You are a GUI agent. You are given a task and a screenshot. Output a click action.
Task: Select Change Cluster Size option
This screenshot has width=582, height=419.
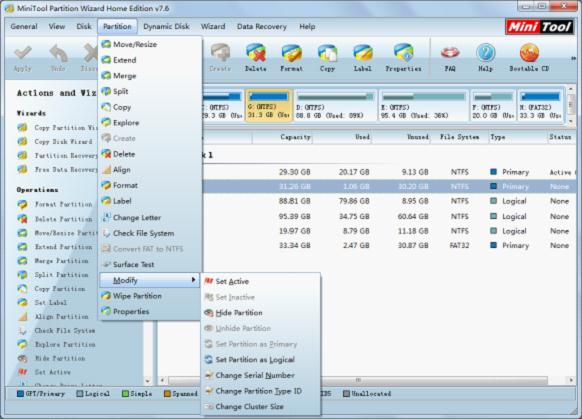click(x=261, y=407)
